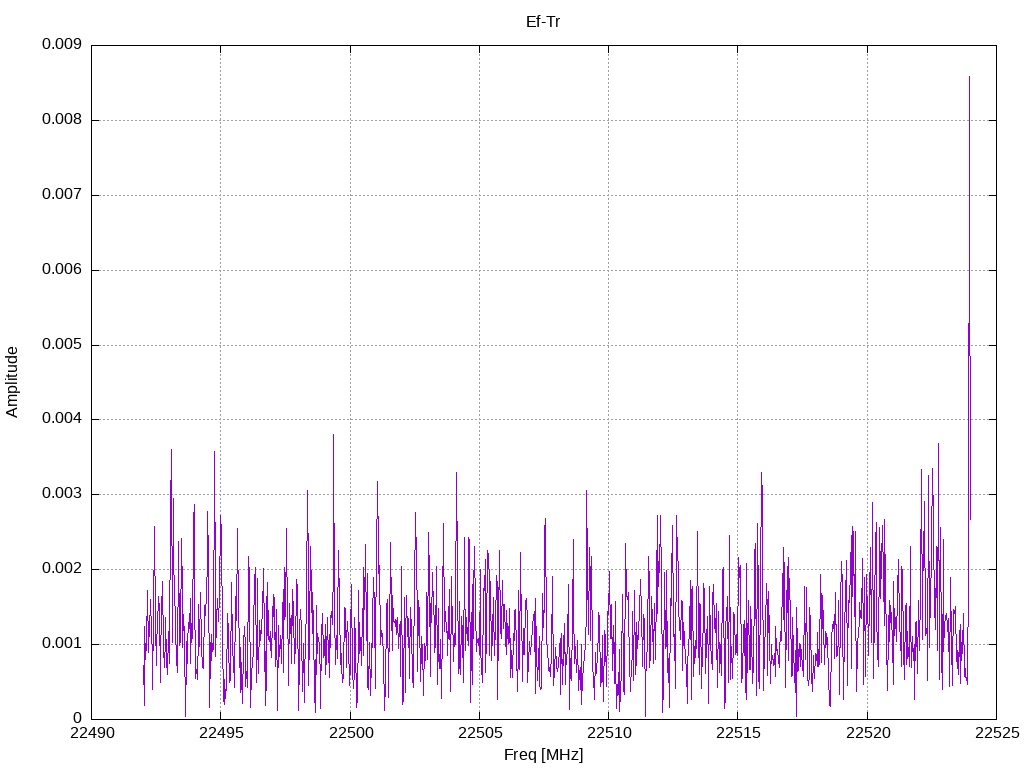Click the 22525 x-axis tick label
The image size is (1024, 768).
click(995, 734)
